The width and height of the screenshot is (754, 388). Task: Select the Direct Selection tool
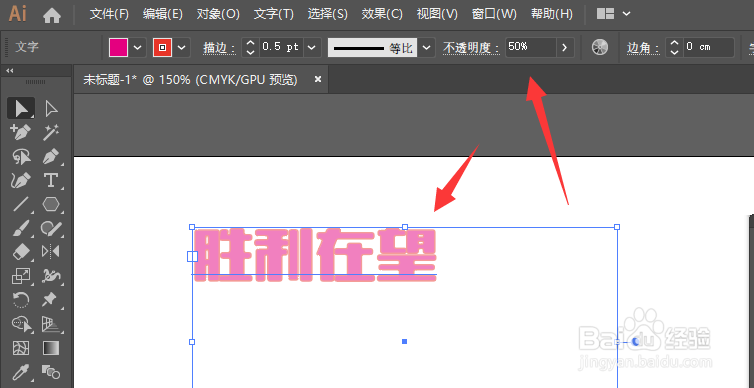coord(50,109)
